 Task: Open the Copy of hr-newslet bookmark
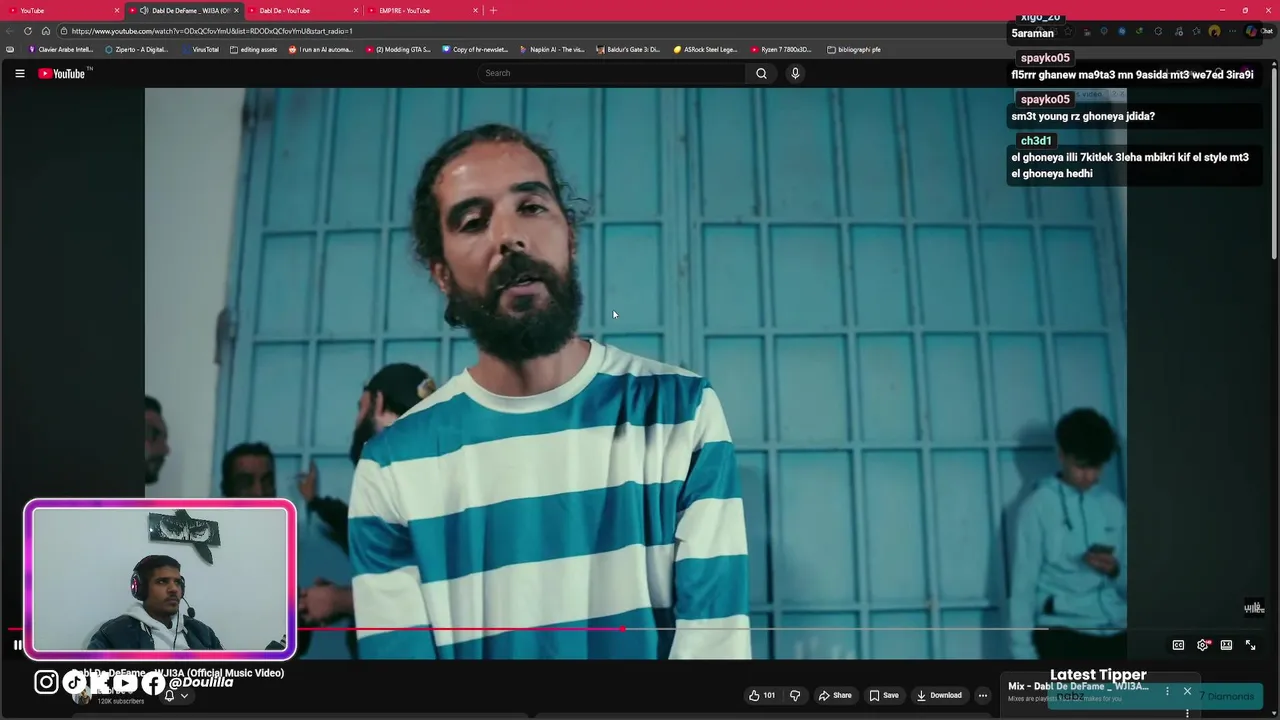[x=475, y=49]
